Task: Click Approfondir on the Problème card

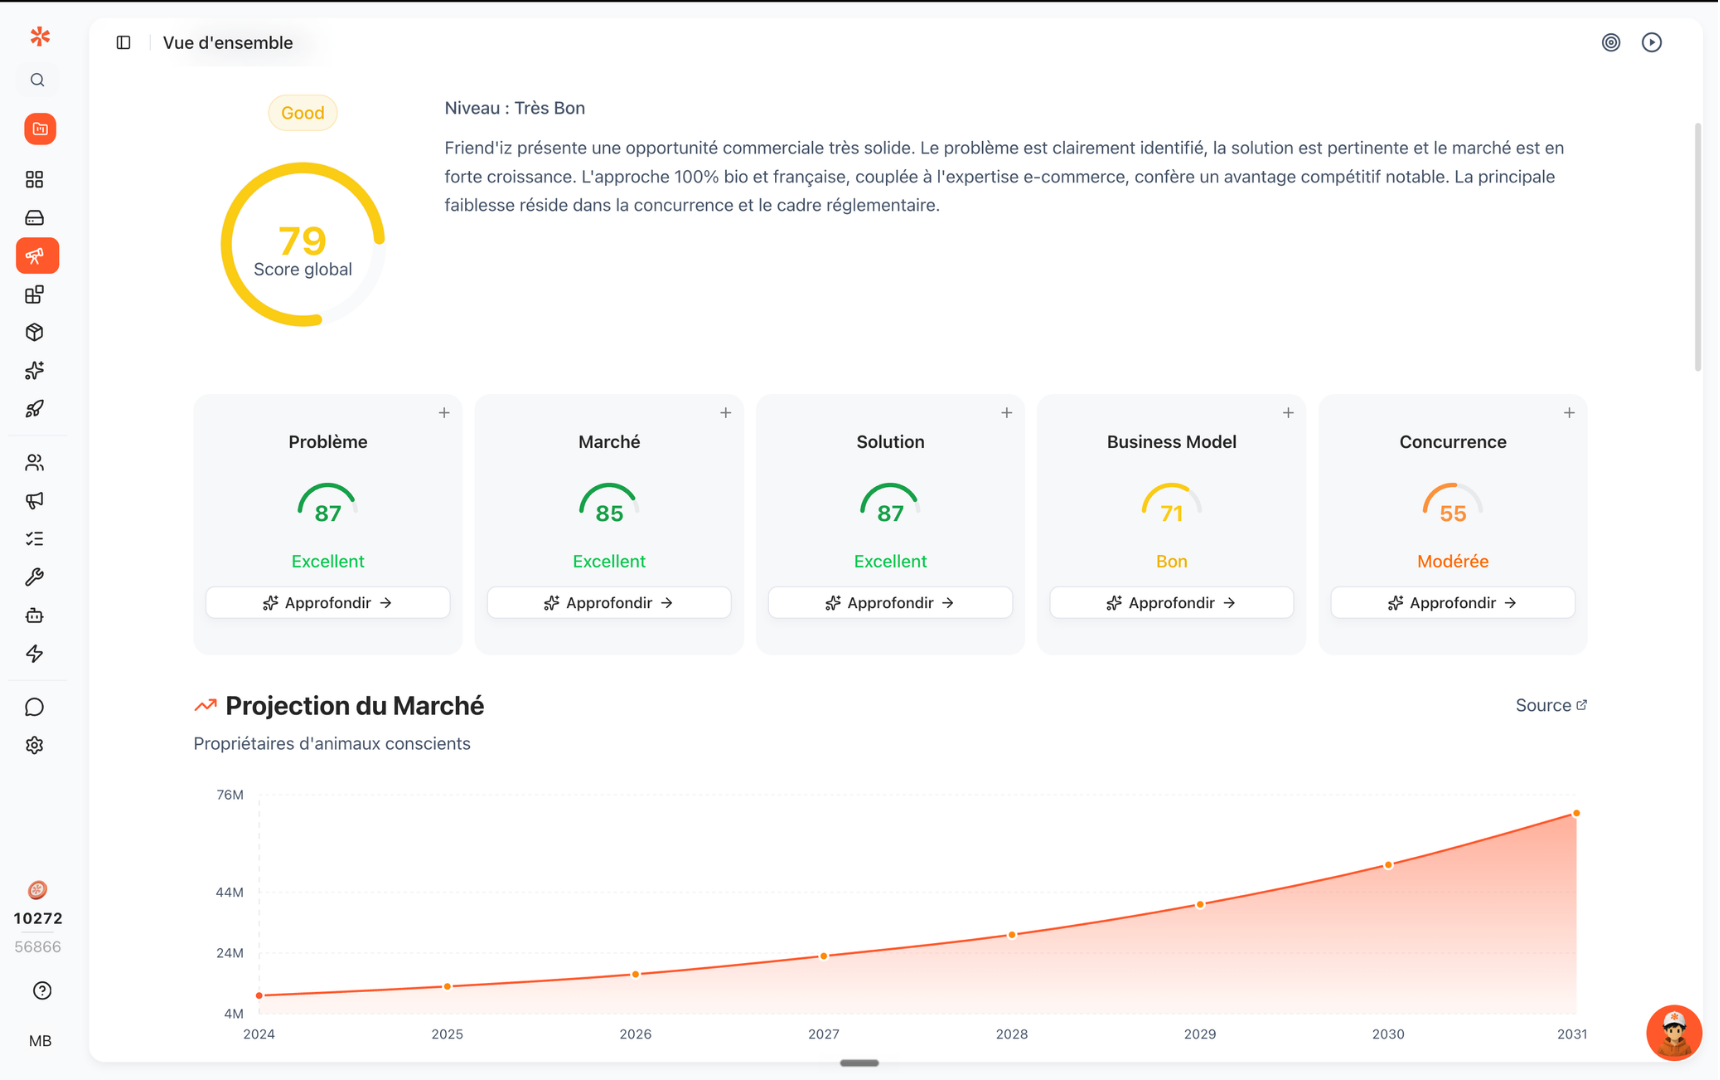Action: pos(328,603)
